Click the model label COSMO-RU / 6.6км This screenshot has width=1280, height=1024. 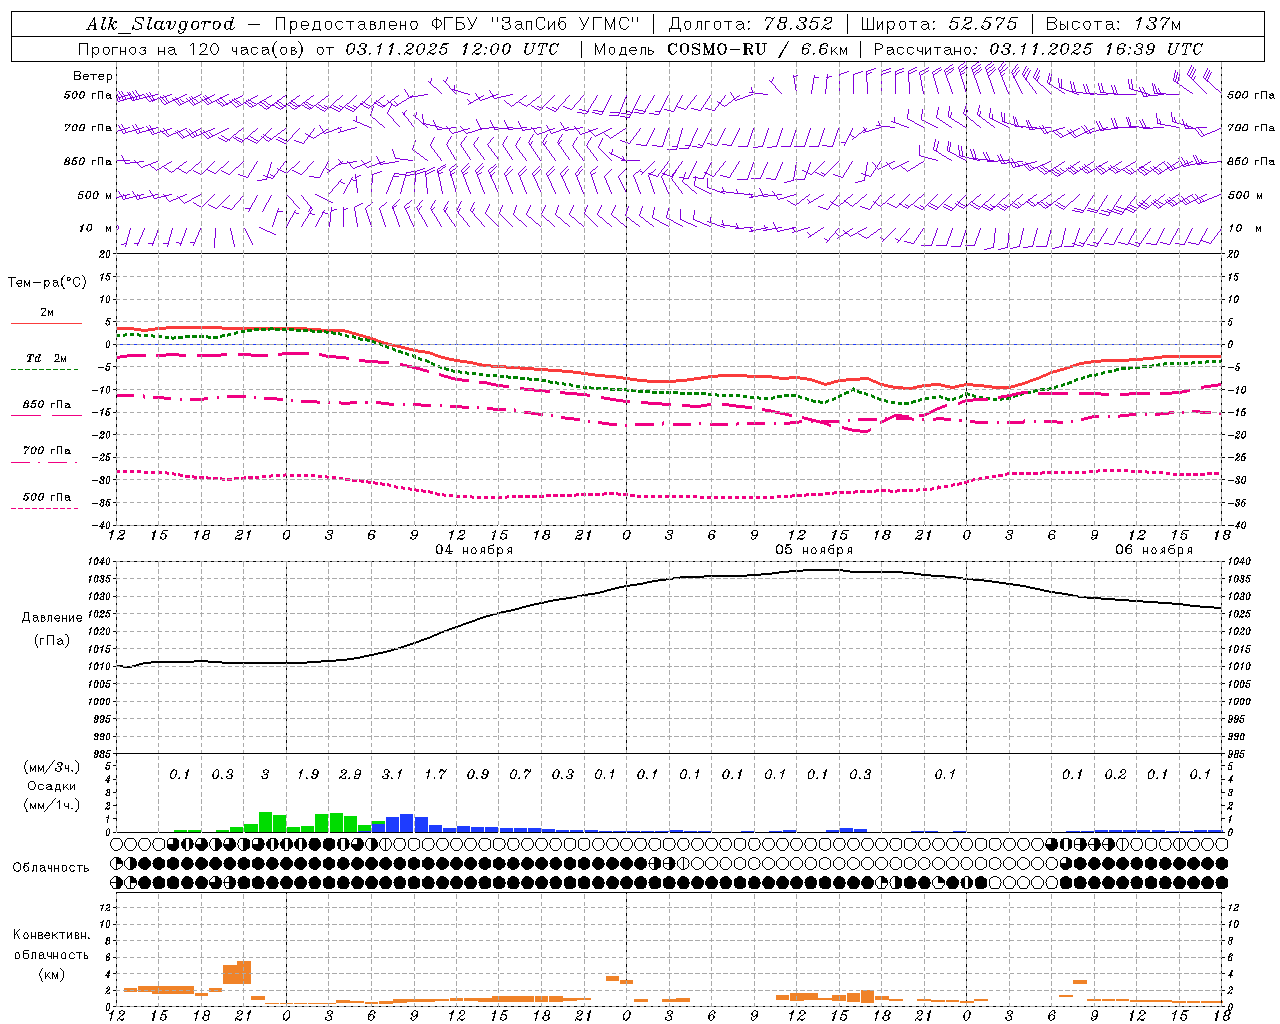[x=758, y=49]
